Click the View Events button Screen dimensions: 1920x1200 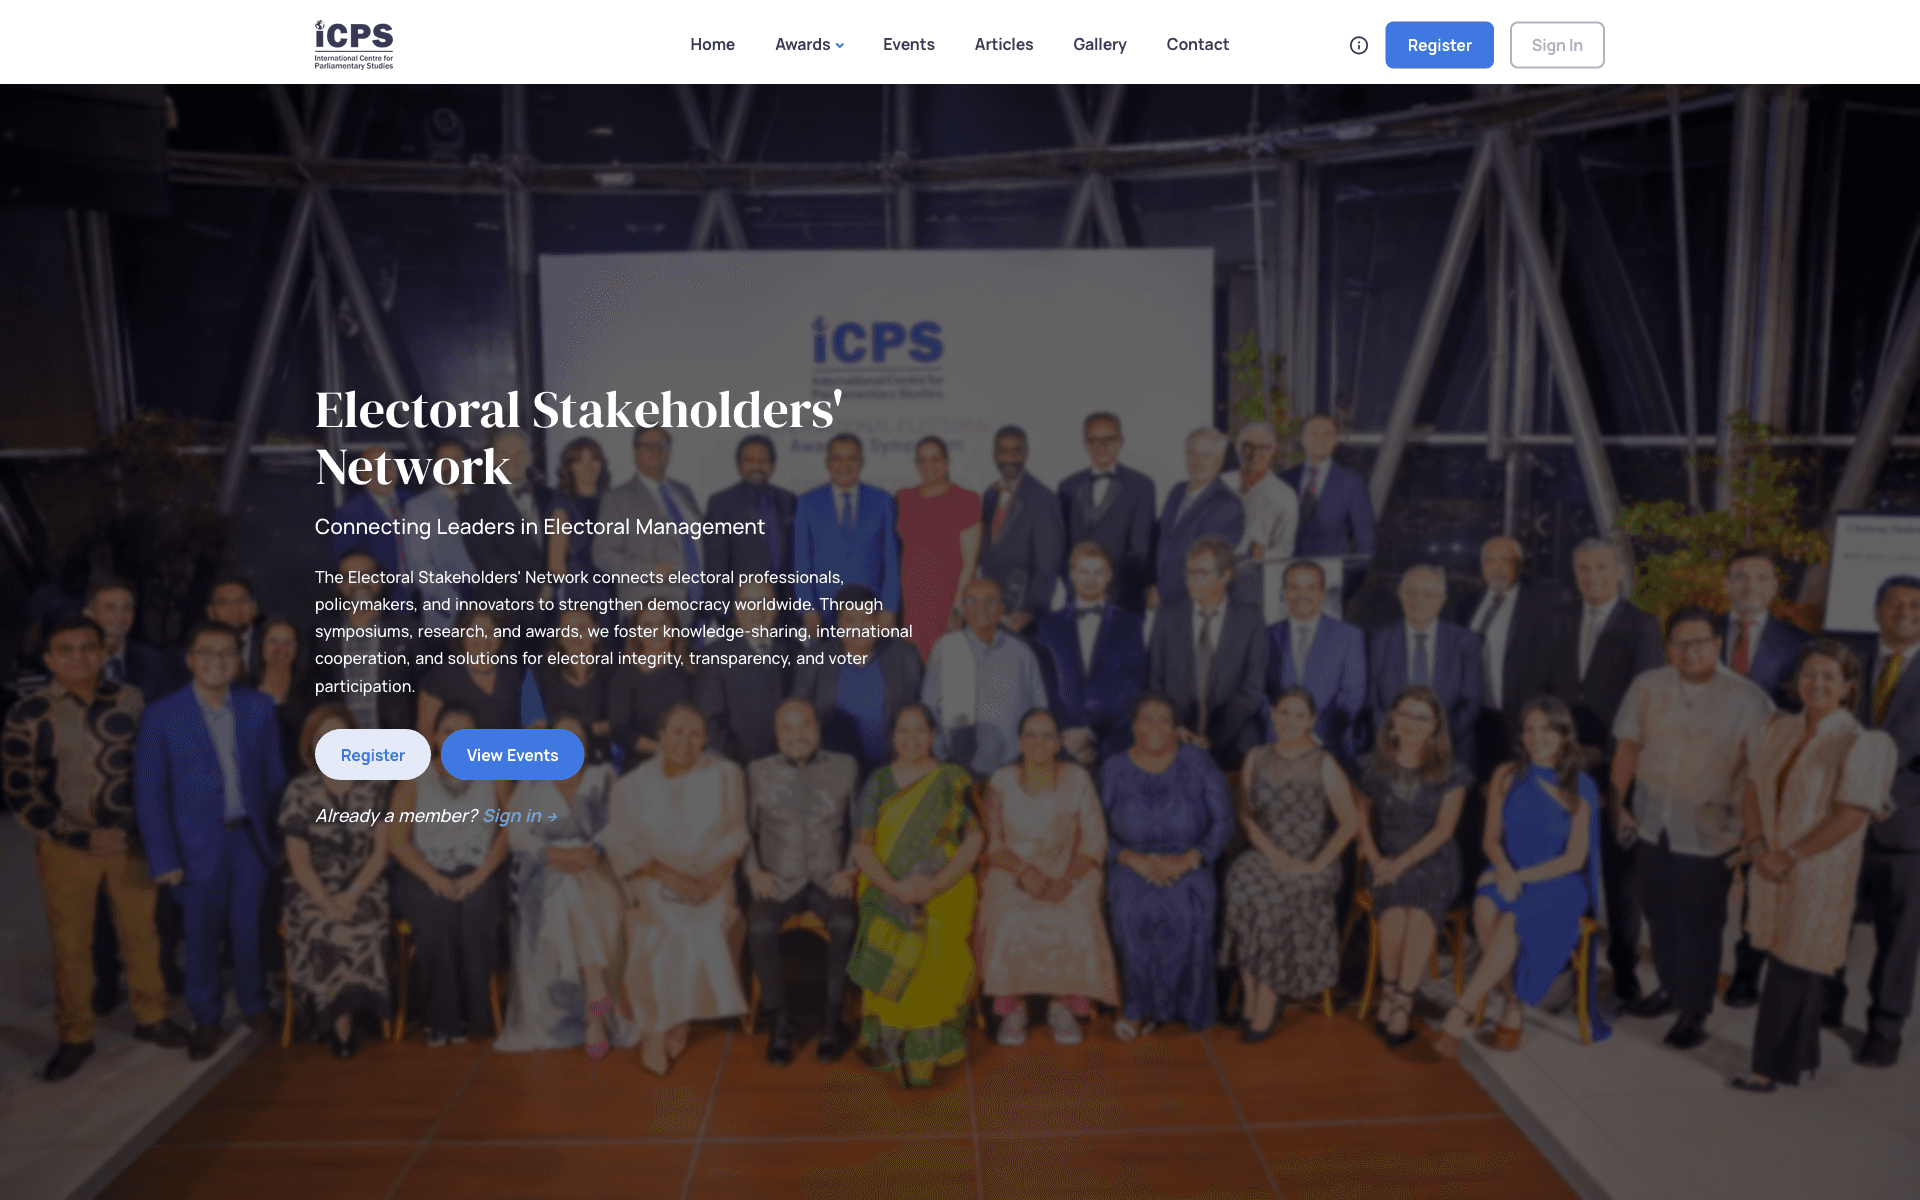click(x=512, y=755)
